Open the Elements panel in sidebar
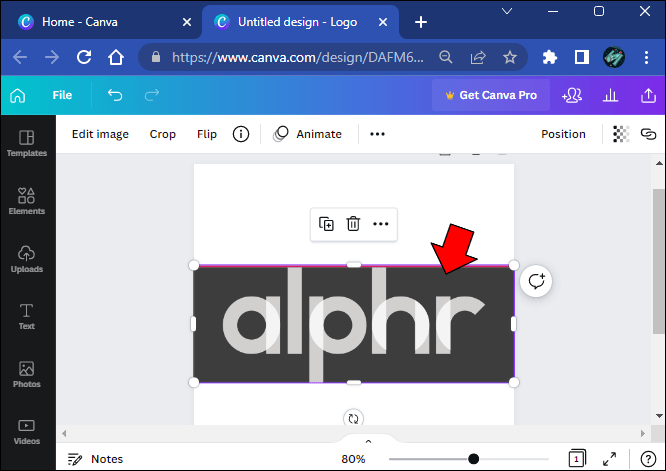Viewport: 666px width, 471px height. pyautogui.click(x=27, y=201)
